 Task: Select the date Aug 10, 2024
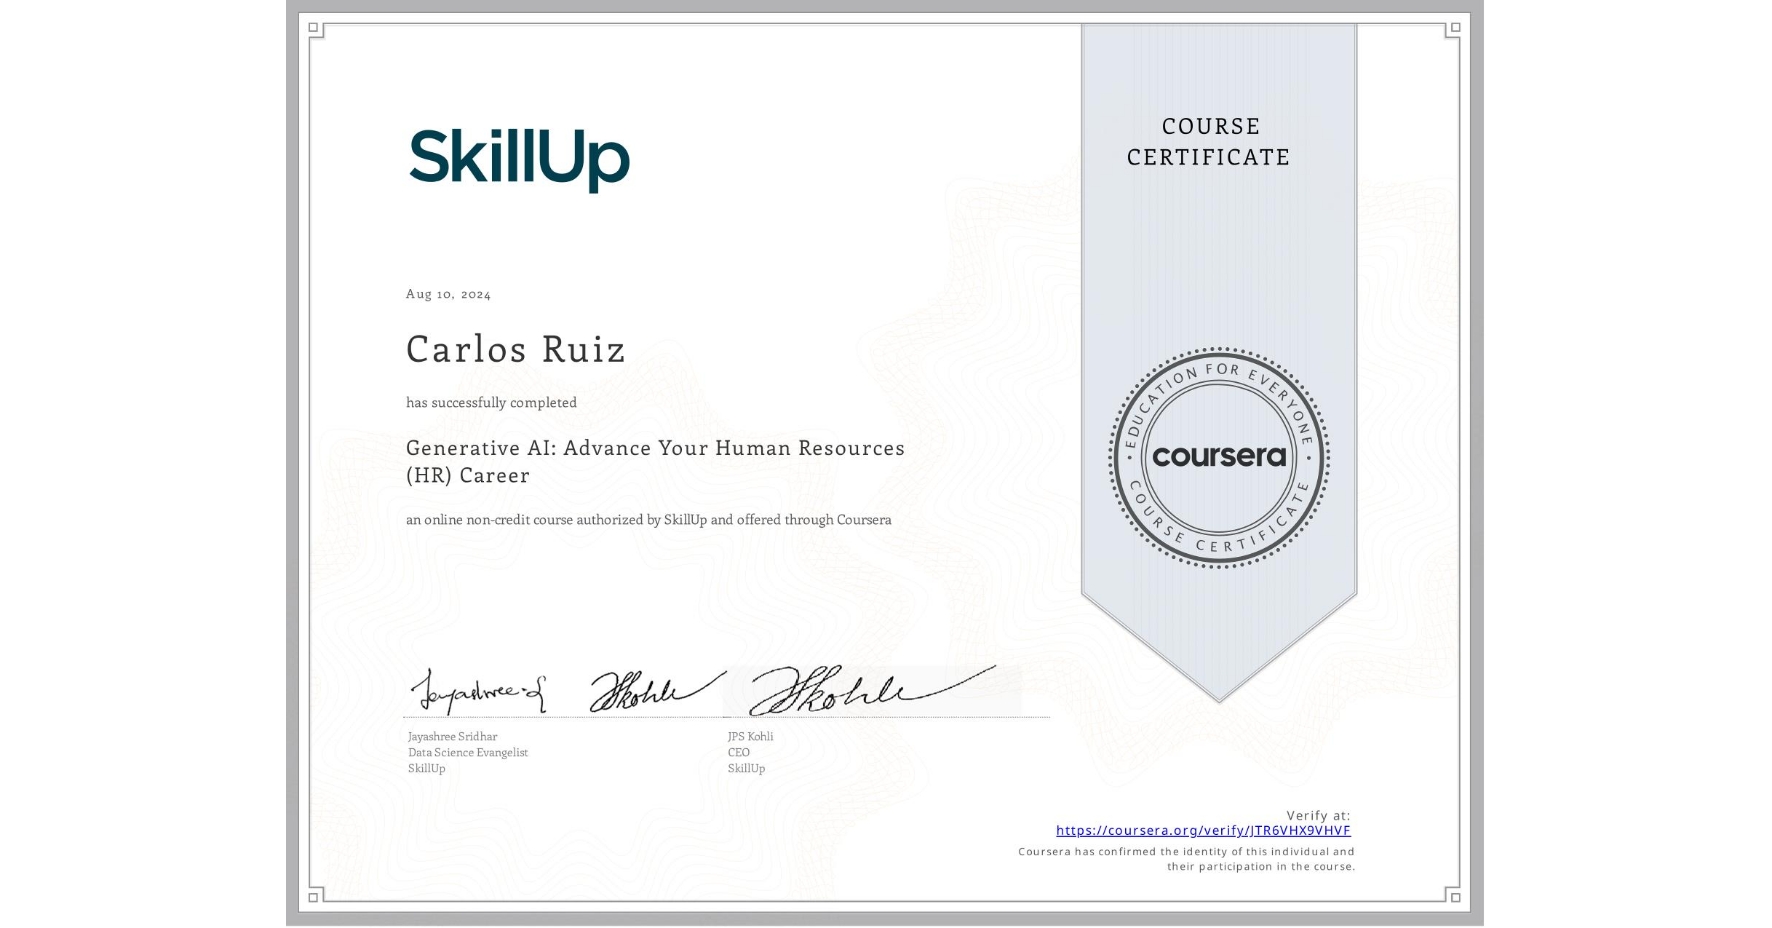click(x=448, y=293)
